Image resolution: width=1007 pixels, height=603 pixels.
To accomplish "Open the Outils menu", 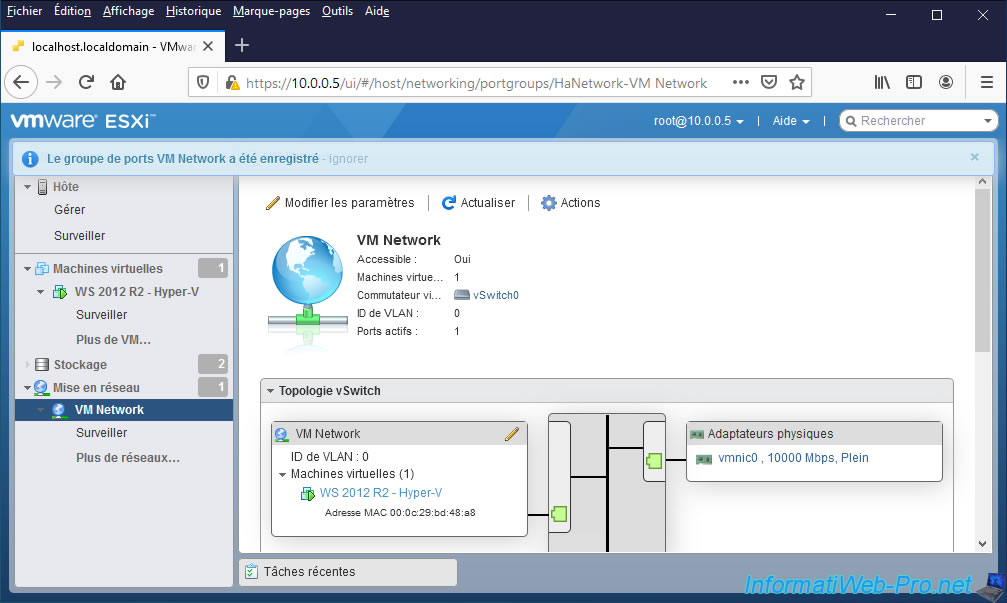I will pos(337,11).
